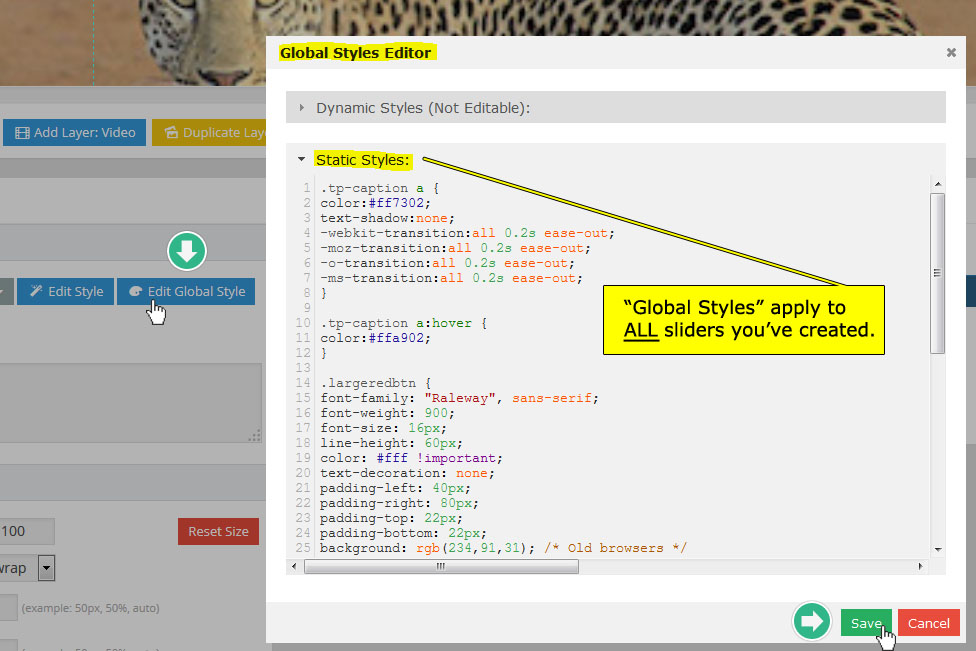Collapse the Static Styles section
Screen dimensions: 976x651
301,160
